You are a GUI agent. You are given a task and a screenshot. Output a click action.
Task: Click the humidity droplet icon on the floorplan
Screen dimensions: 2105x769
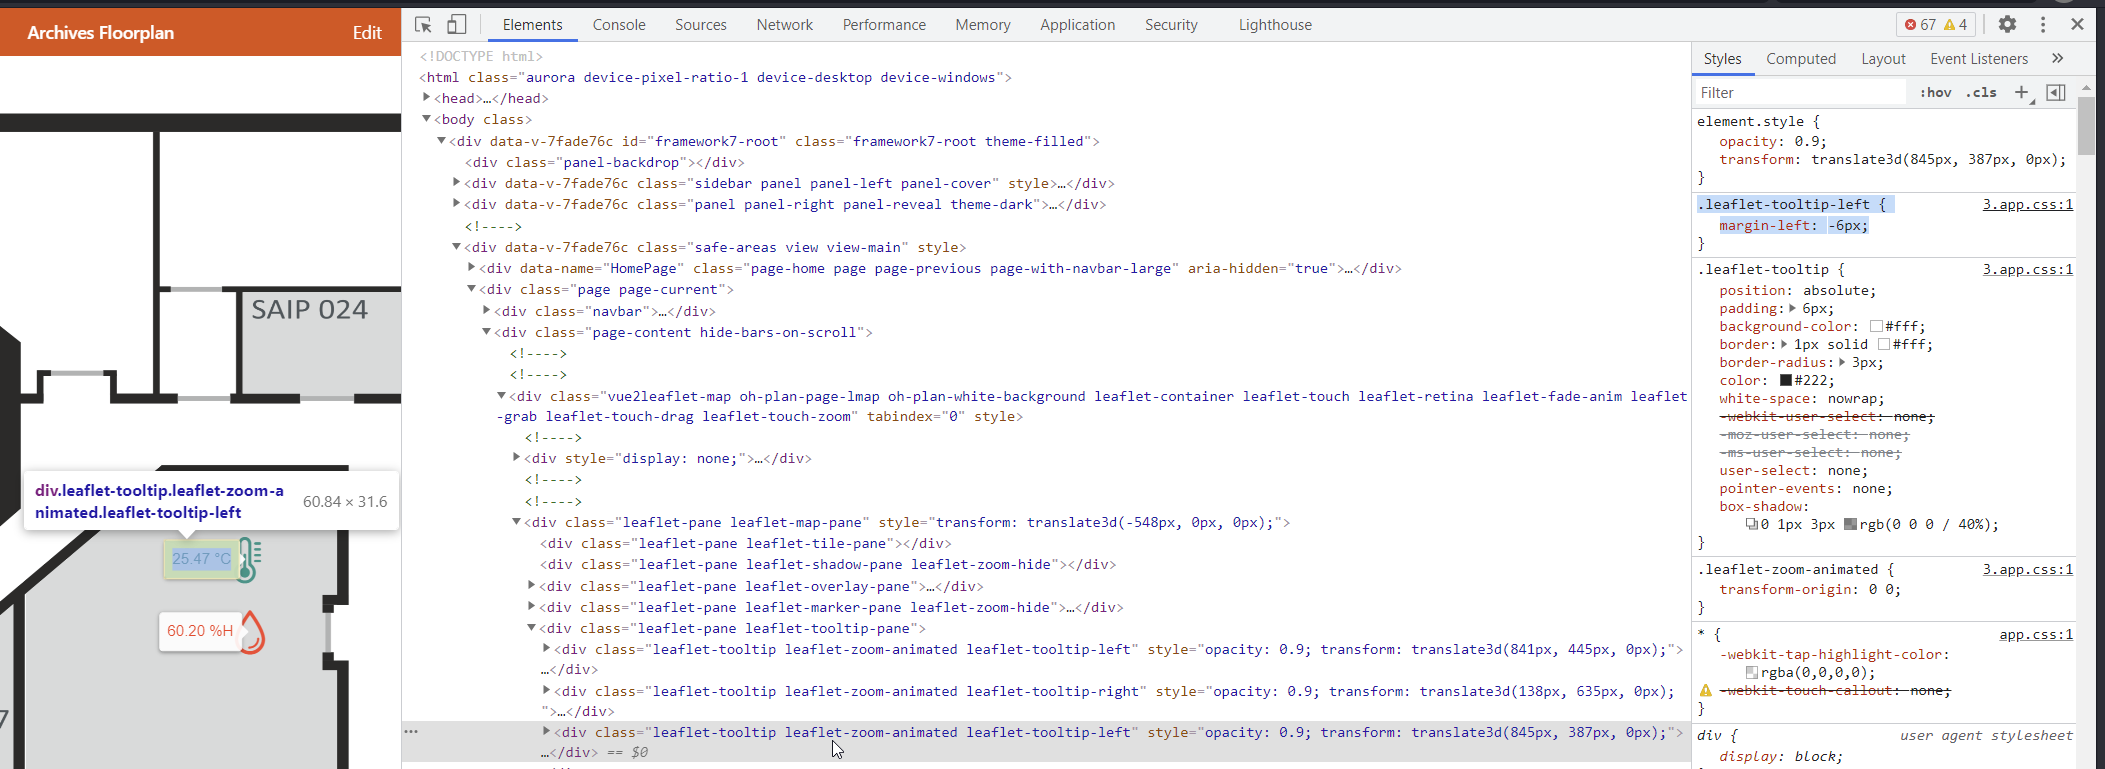point(252,632)
